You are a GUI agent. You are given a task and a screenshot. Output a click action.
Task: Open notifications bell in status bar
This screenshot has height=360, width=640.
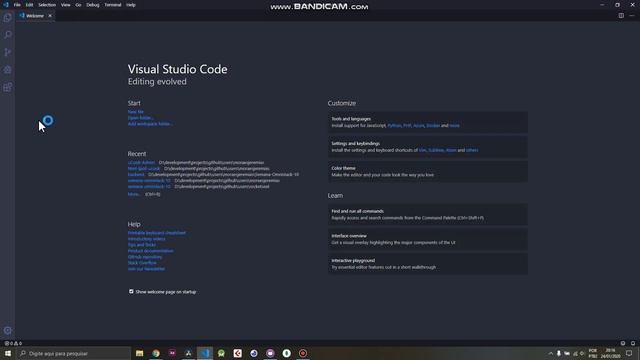pos(633,343)
